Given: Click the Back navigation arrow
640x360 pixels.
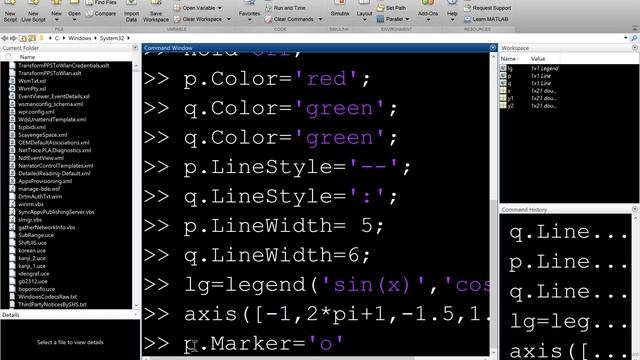Looking at the screenshot, I should coord(4,38).
